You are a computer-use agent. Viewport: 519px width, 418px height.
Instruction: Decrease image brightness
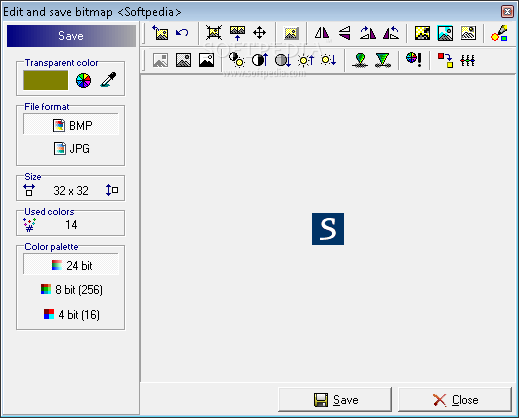329,60
